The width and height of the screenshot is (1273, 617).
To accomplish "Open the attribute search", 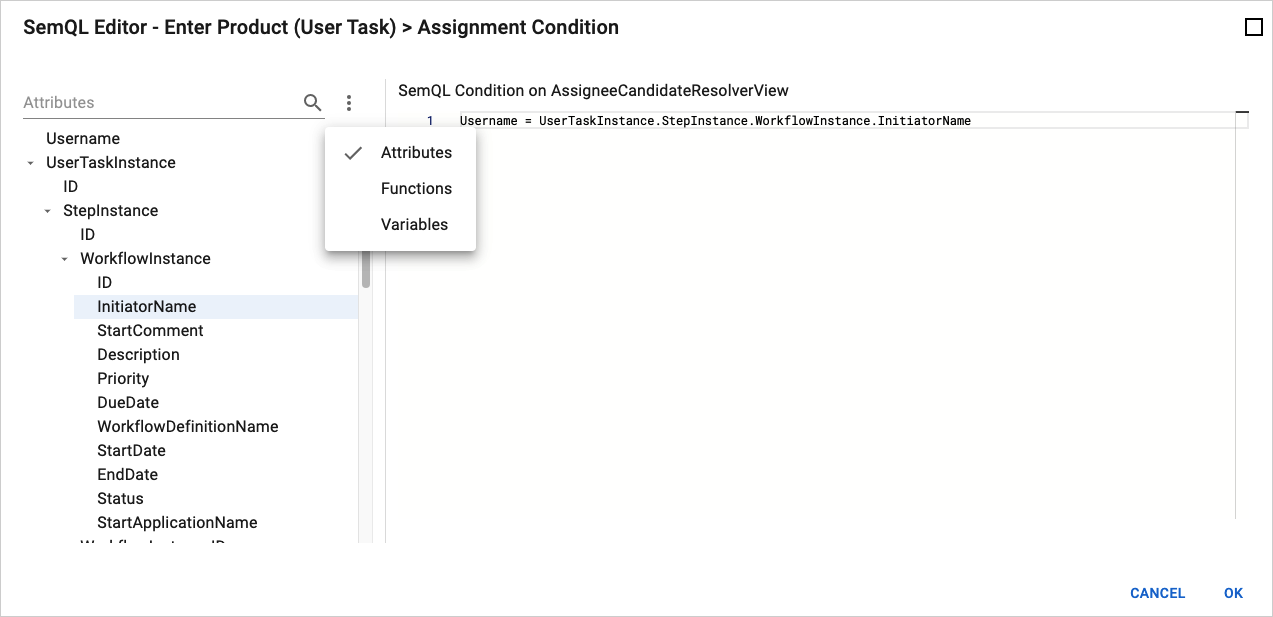I will click(x=312, y=102).
